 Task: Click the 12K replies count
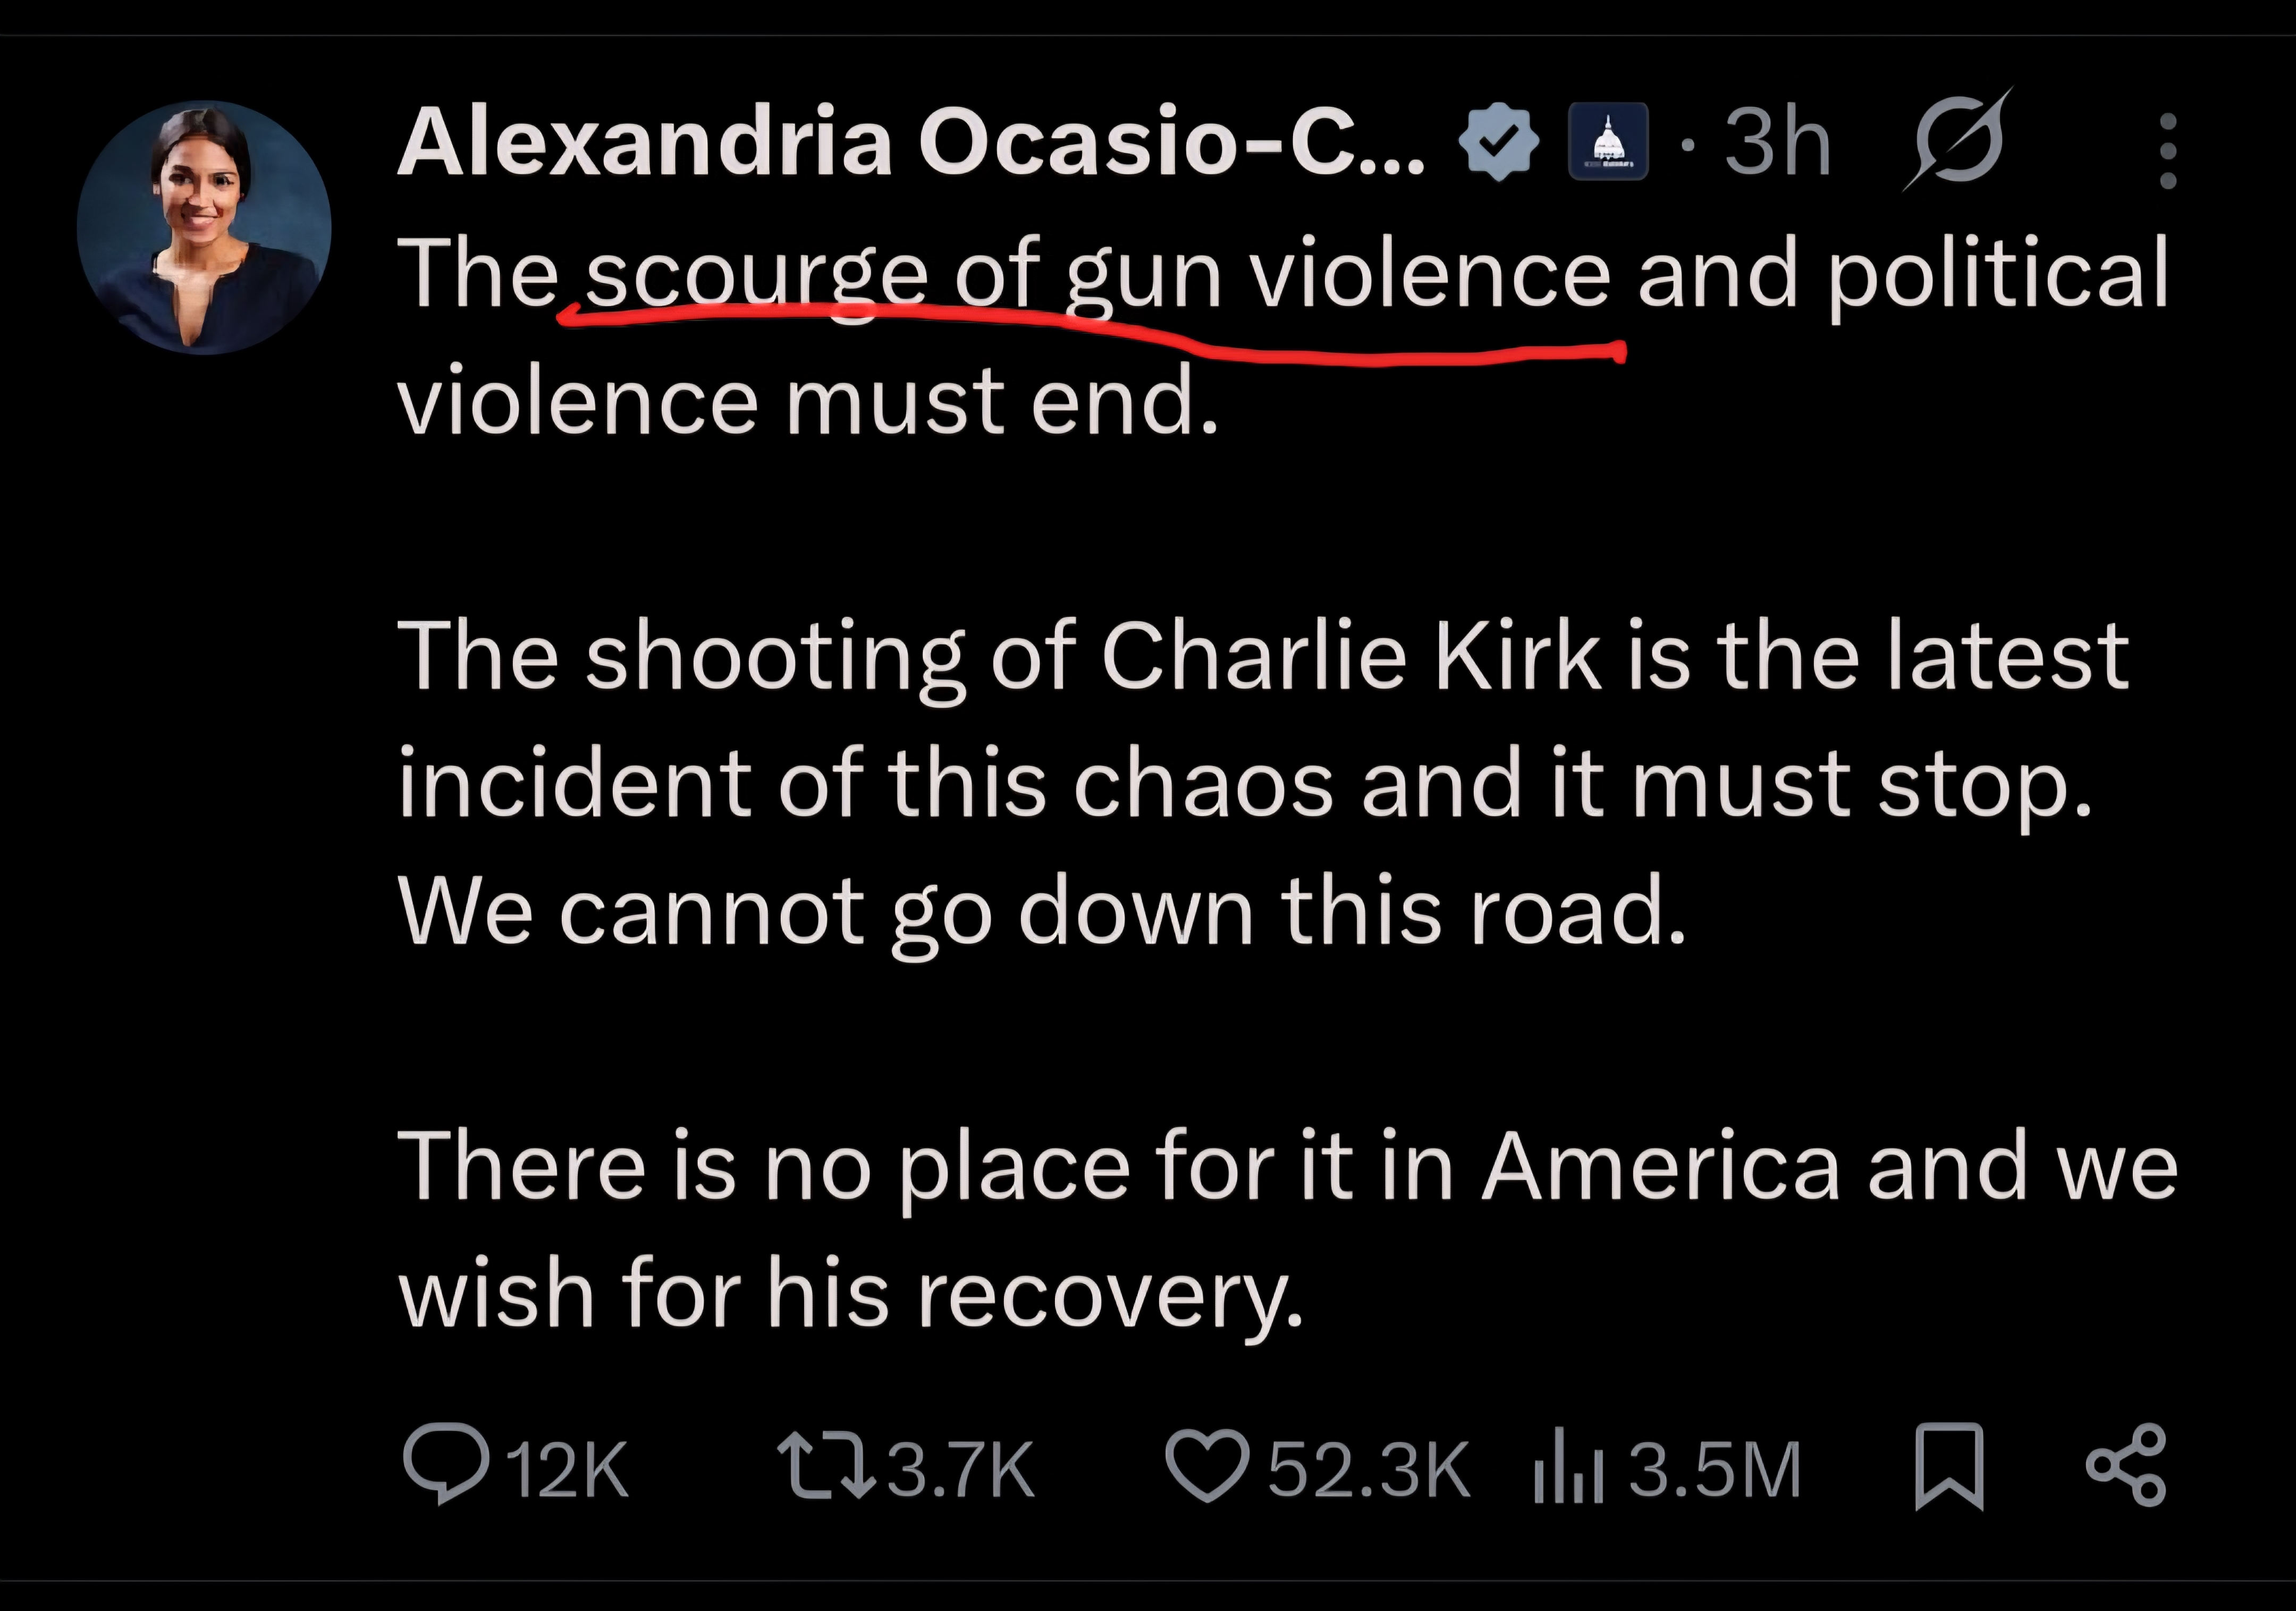coord(567,1470)
